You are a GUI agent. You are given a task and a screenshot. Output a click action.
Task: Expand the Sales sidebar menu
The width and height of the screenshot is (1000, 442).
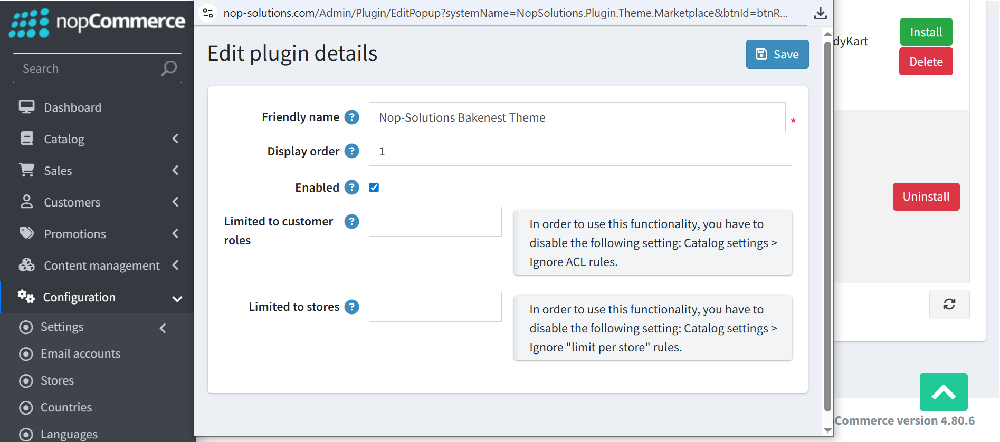(97, 171)
